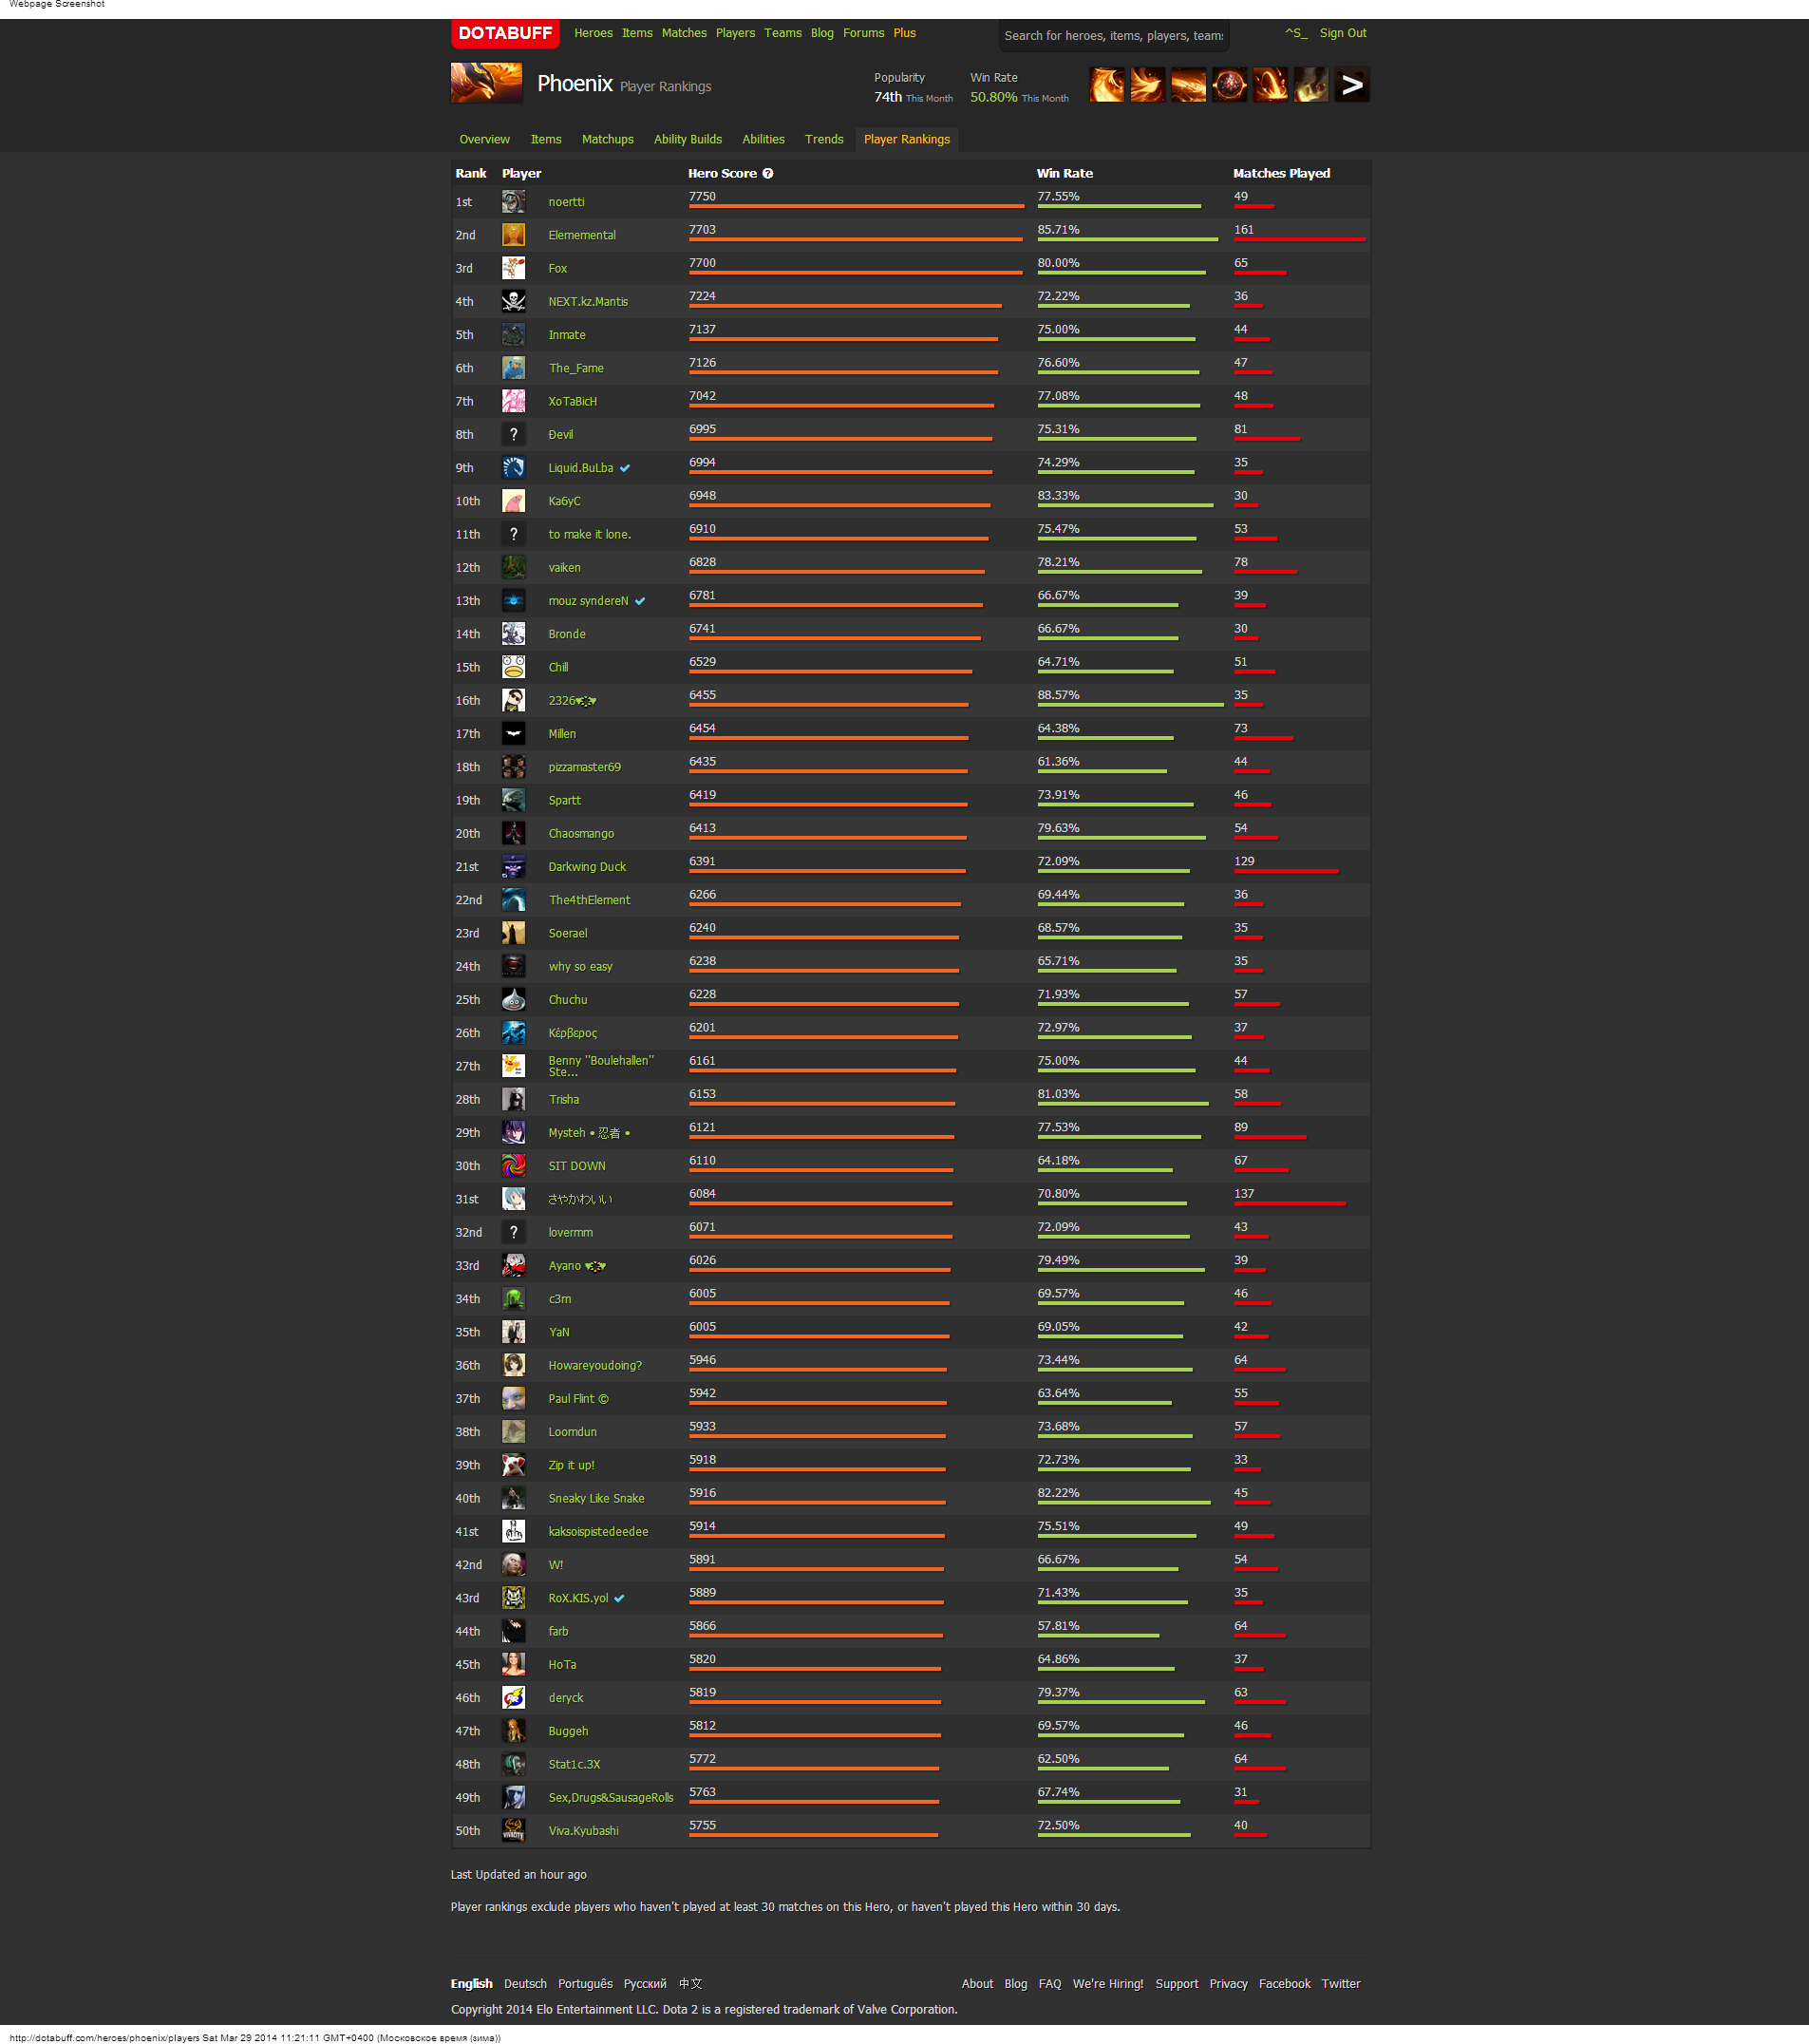Click the Hero Score help question mark

(768, 174)
